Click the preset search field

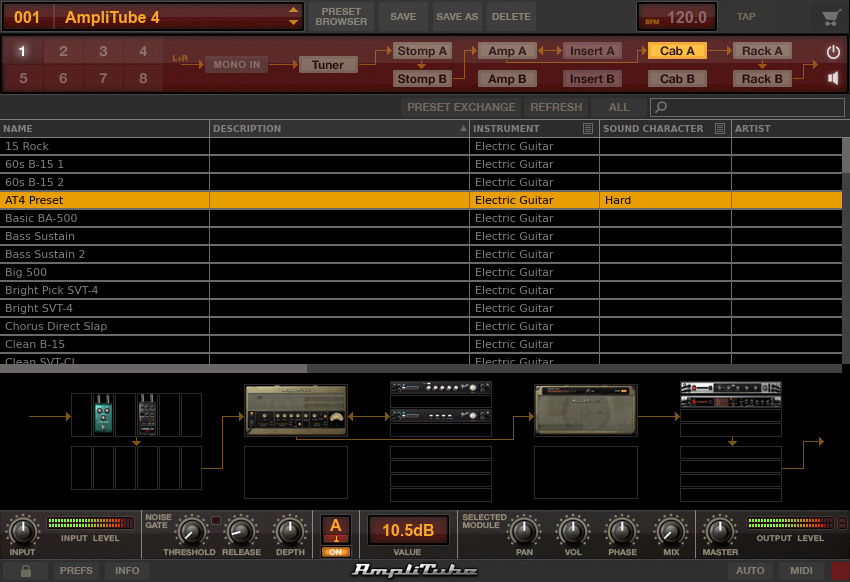pyautogui.click(x=748, y=107)
